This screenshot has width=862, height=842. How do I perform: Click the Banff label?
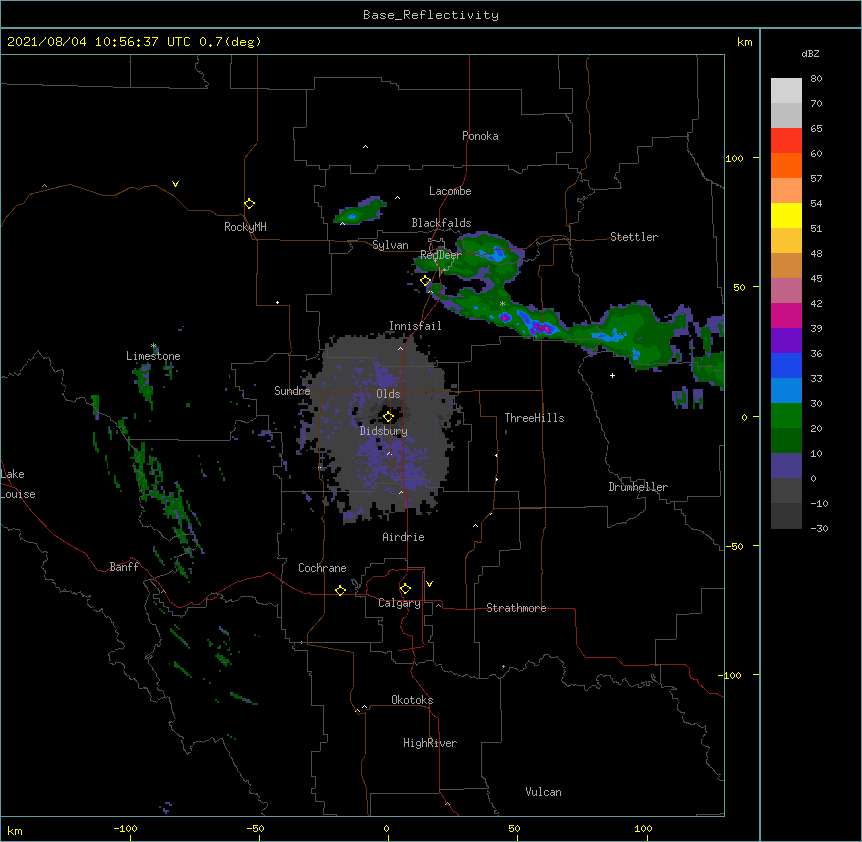click(124, 567)
